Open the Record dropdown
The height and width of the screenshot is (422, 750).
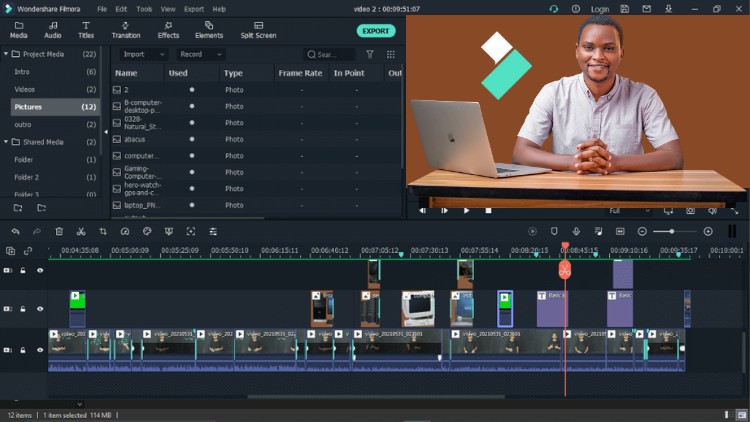pyautogui.click(x=200, y=55)
